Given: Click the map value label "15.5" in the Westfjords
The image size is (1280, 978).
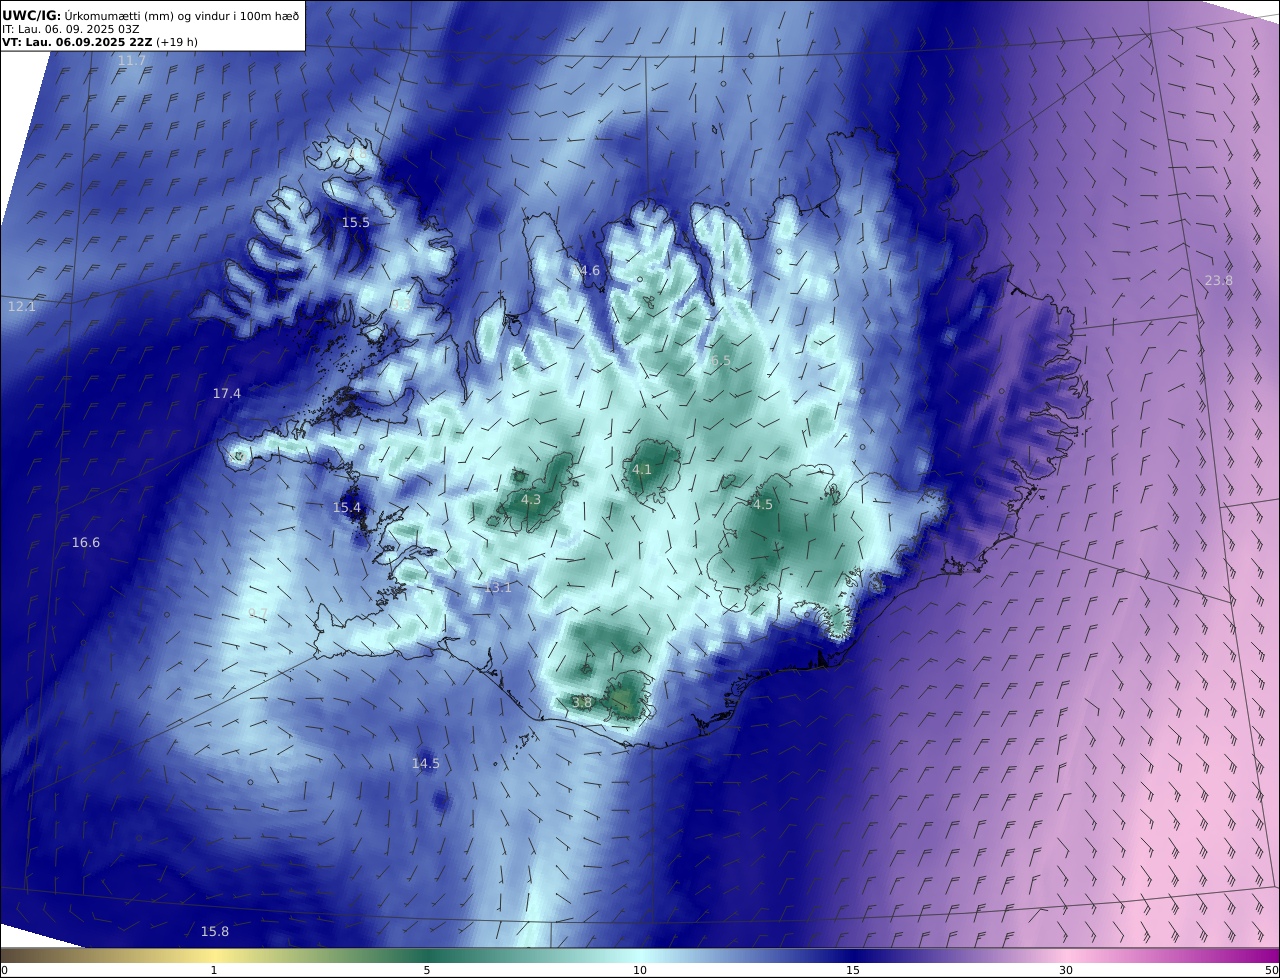Looking at the screenshot, I should (x=356, y=222).
